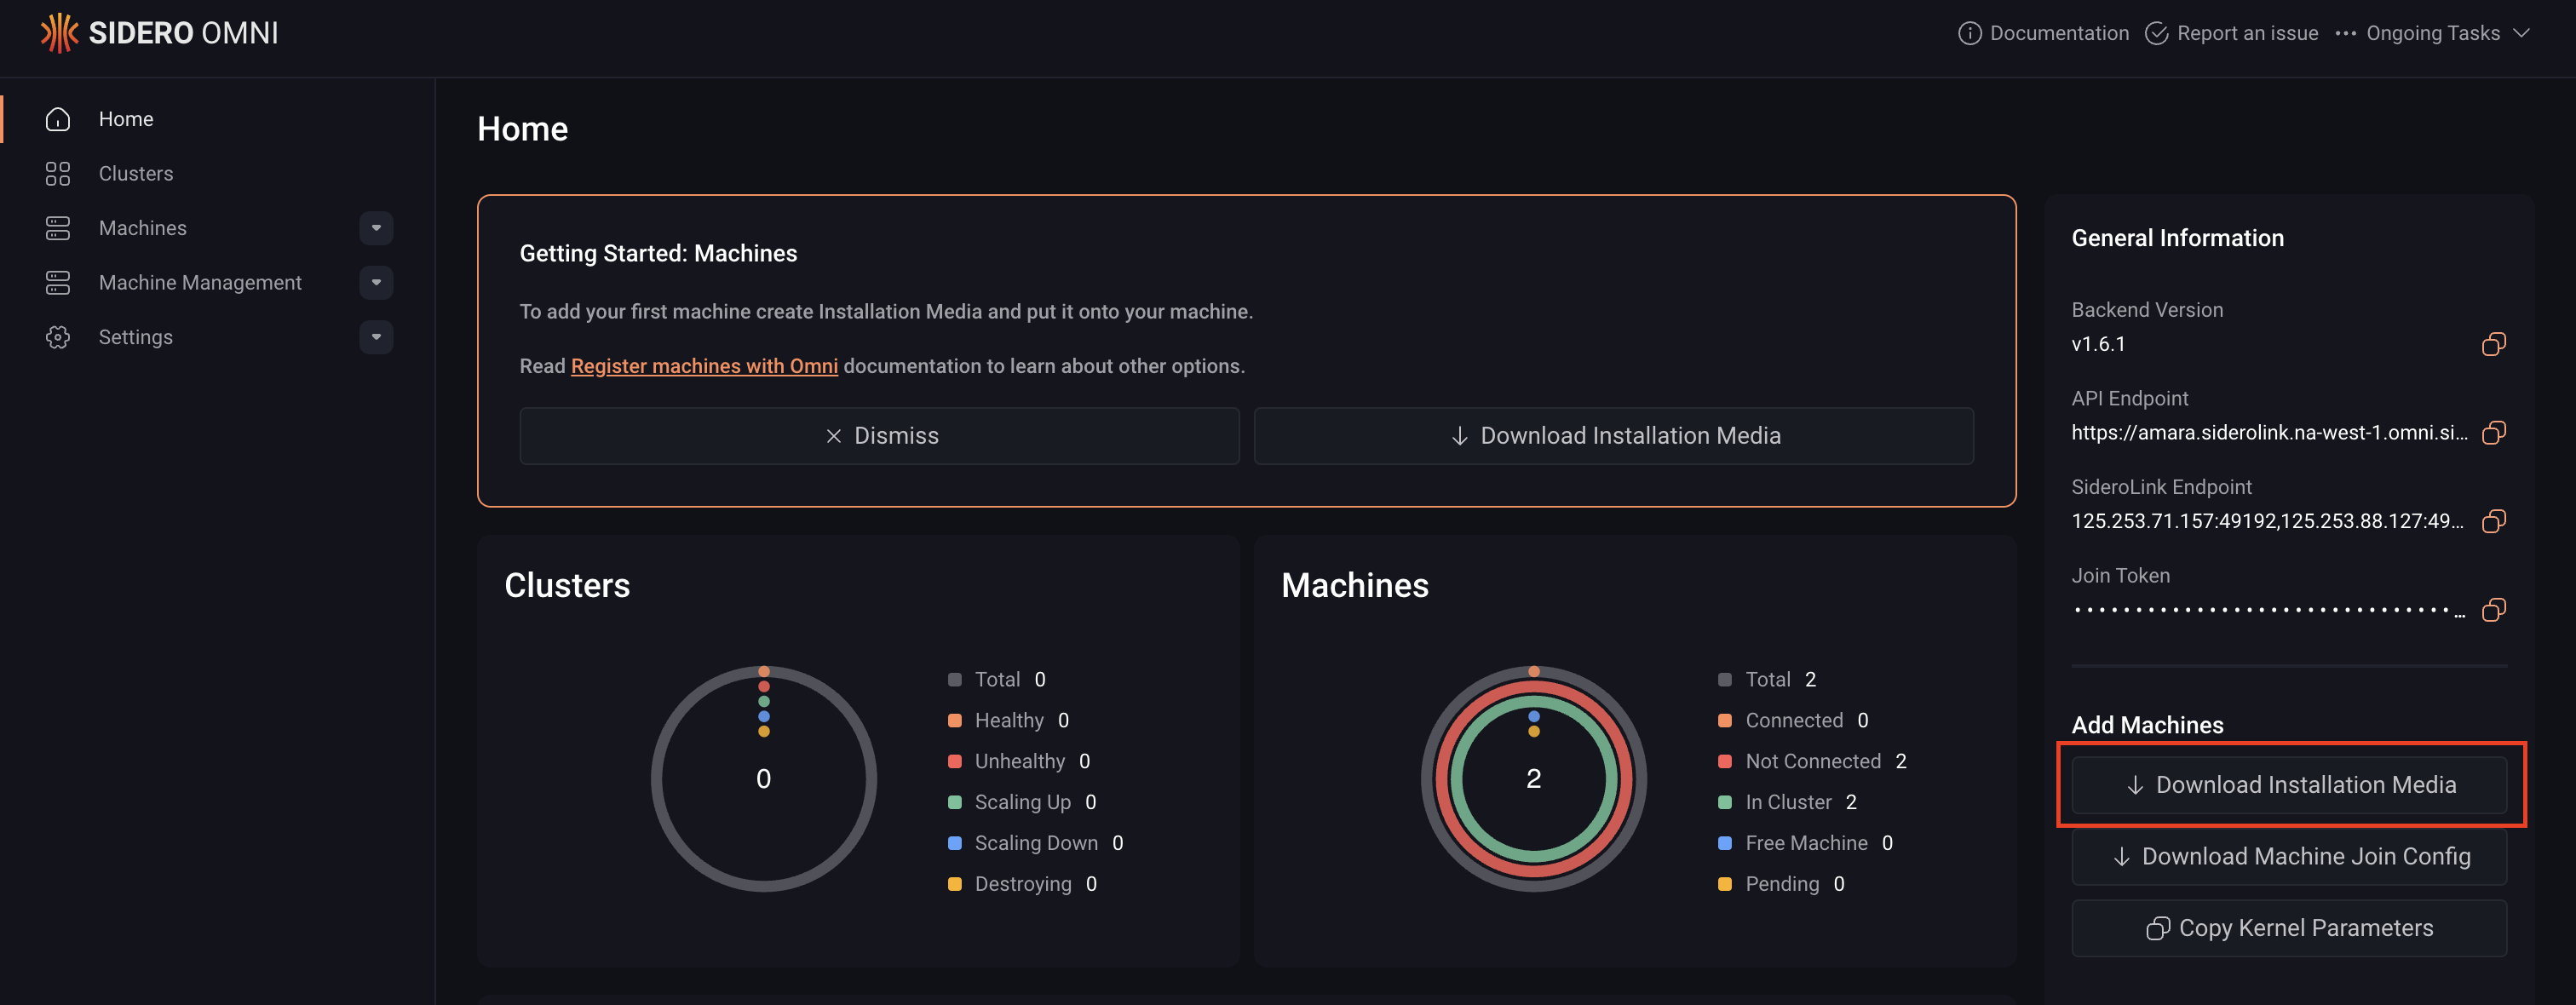2576x1005 pixels.
Task: Click the Healthy orange legend swatch
Action: point(954,721)
